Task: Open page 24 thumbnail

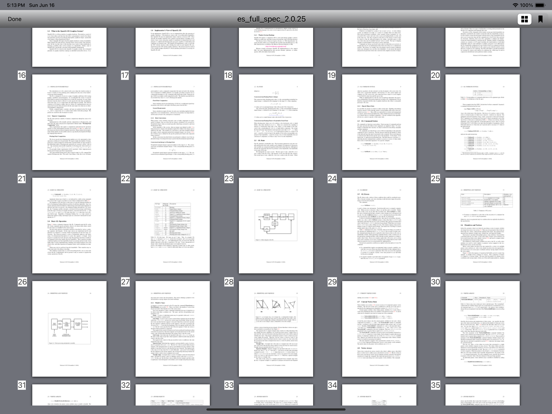Action: click(x=379, y=225)
